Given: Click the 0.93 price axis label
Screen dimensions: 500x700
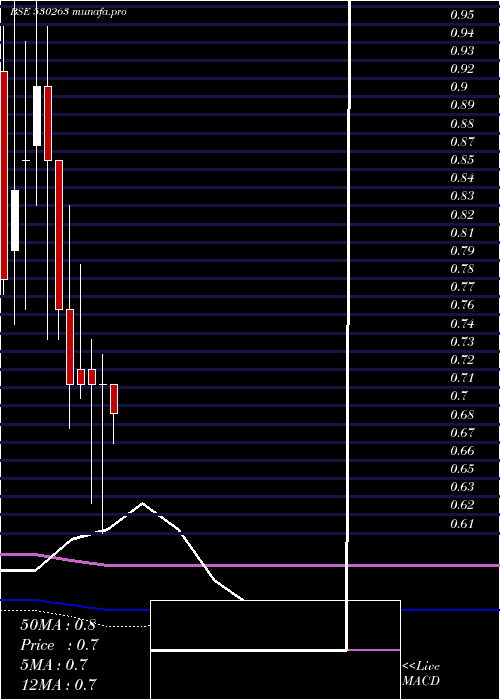Looking at the screenshot, I should [462, 51].
